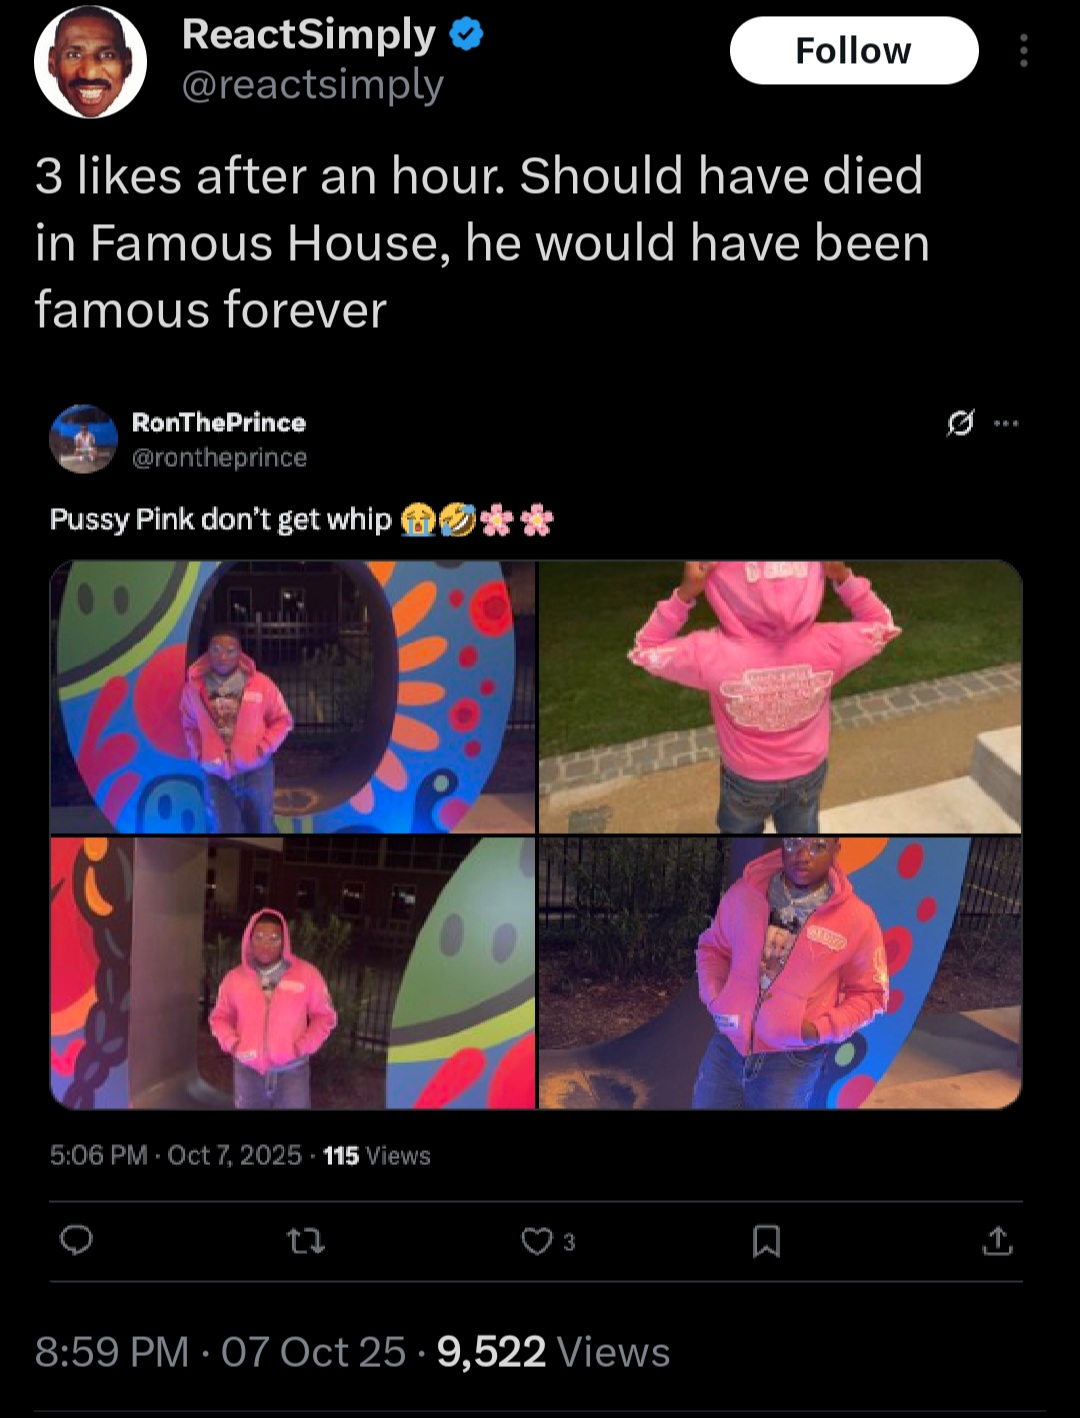Tap the quoted post's 5:06 PM timestamp

(99, 1155)
